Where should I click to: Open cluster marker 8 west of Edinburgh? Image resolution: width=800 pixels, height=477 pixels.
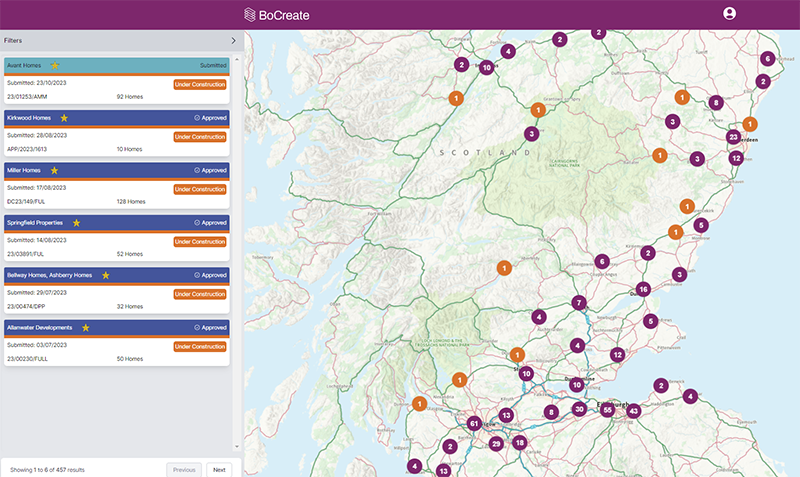coord(551,412)
